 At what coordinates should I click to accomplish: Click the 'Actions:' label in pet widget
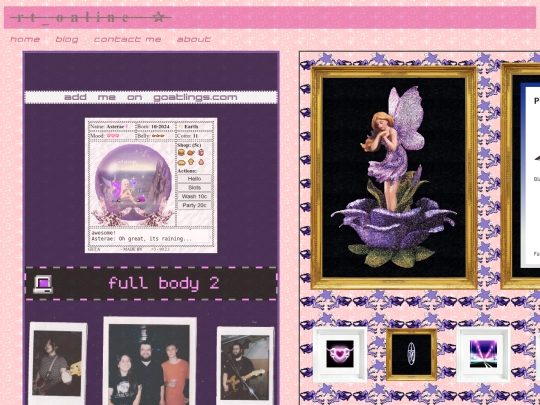tap(187, 171)
